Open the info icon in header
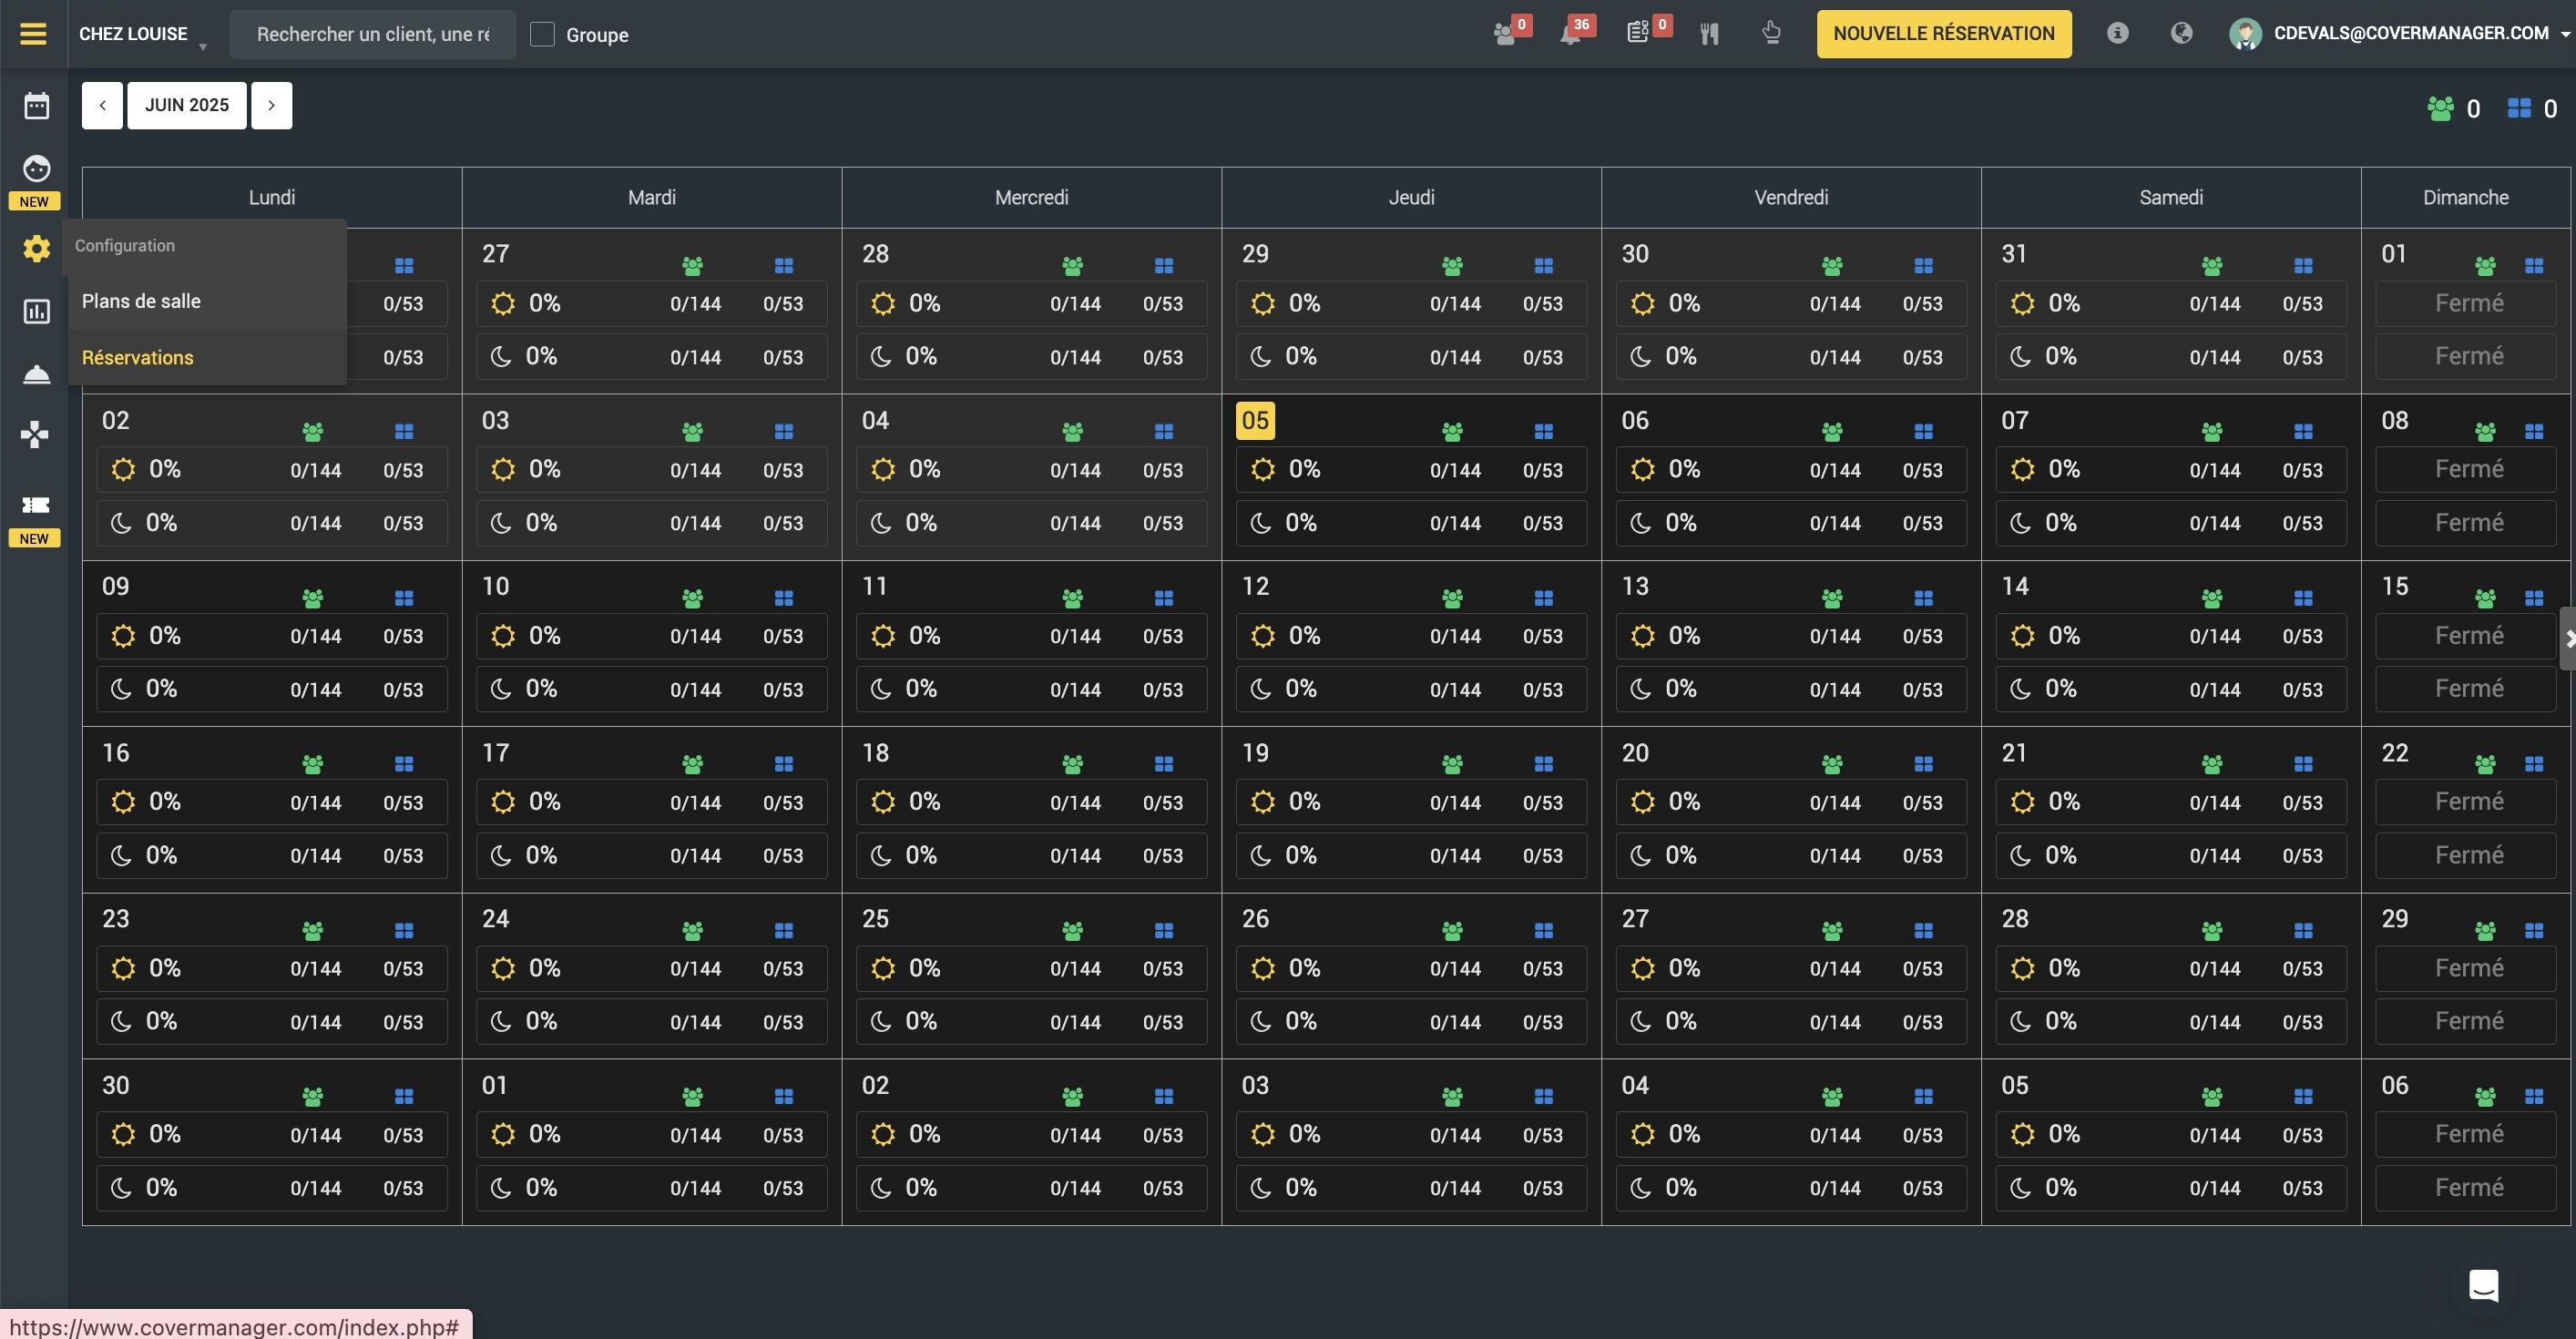The height and width of the screenshot is (1339, 2576). 2116,33
